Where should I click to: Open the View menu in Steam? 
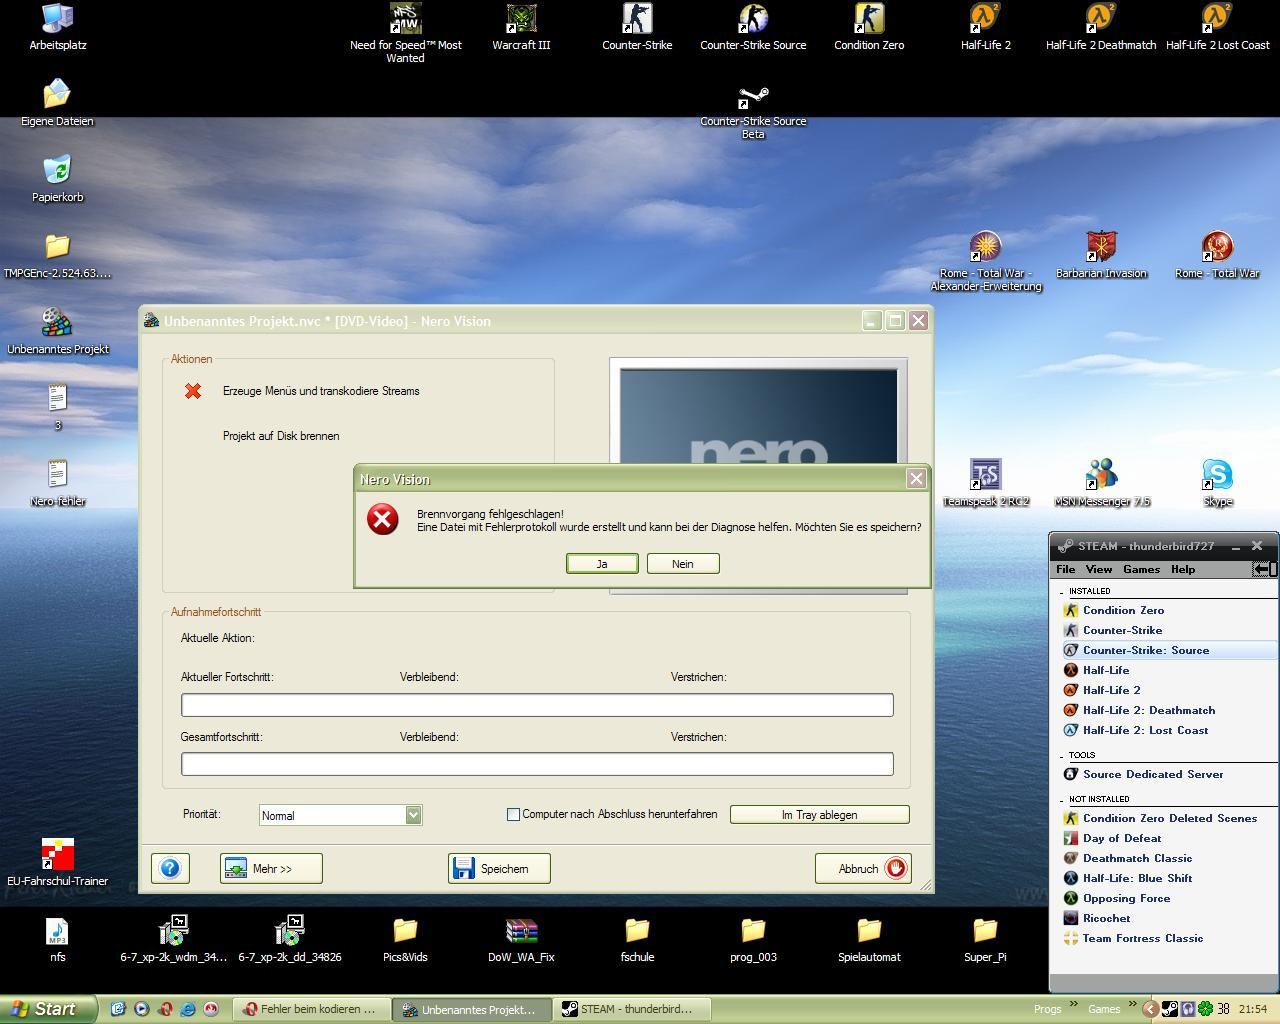click(1099, 569)
